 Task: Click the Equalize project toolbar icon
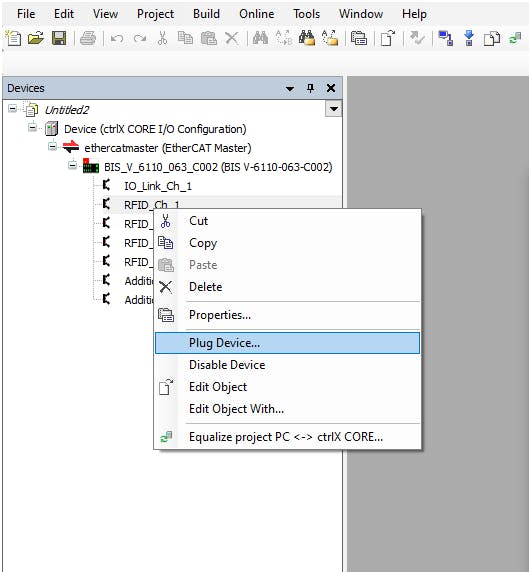515,38
